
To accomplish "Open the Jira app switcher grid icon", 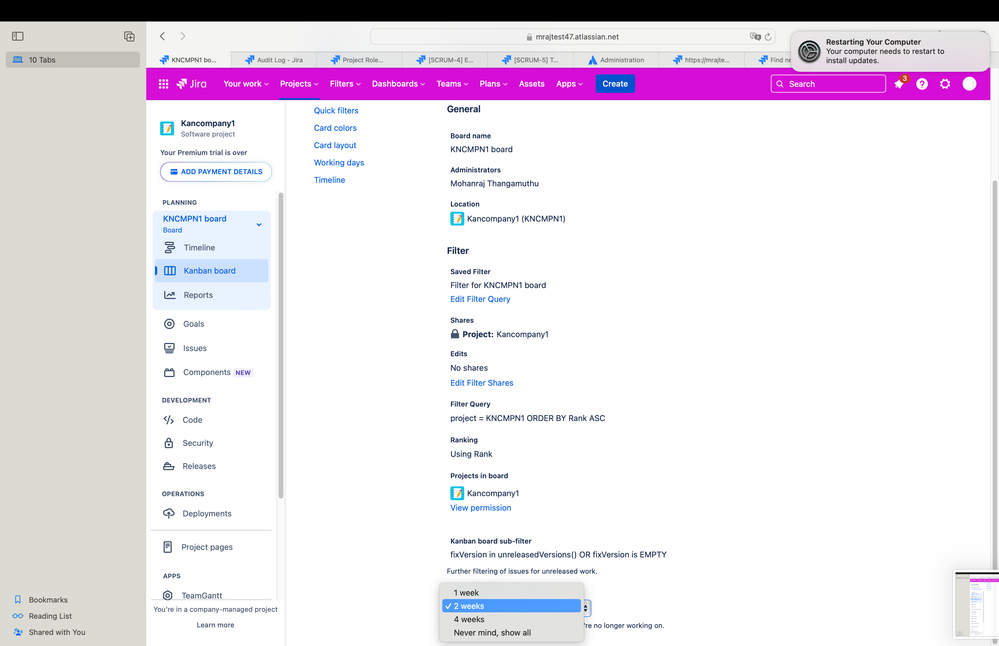I will (164, 83).
